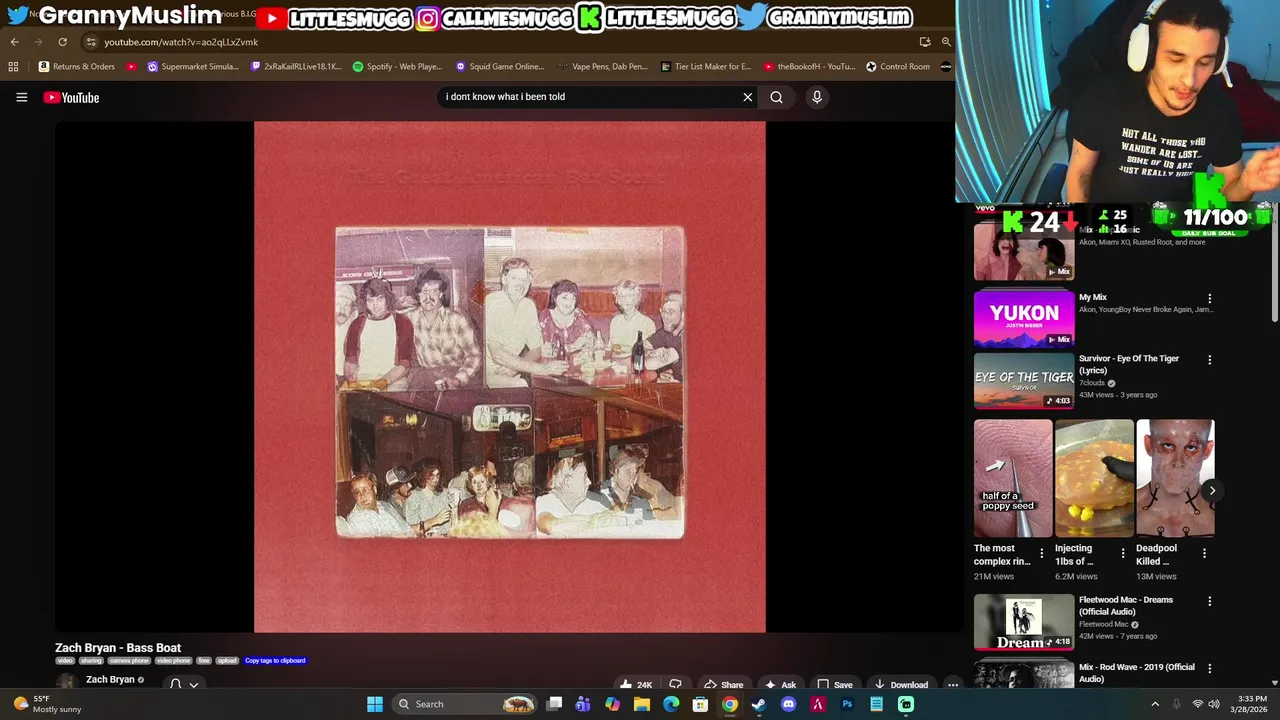The height and width of the screenshot is (720, 1280).
Task: Show next shorts with the right arrow
Action: point(1212,490)
